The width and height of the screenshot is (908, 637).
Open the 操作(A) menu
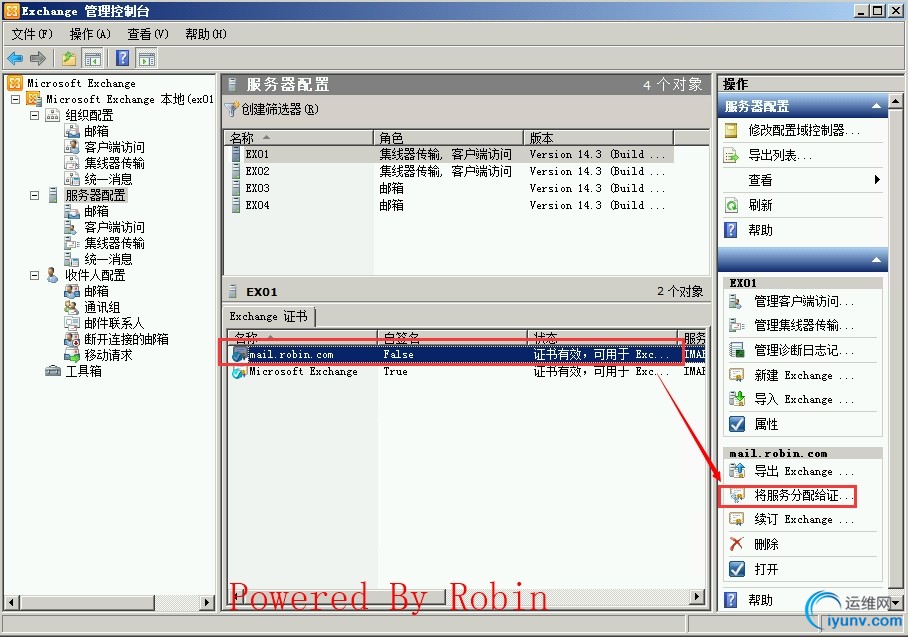[x=90, y=34]
